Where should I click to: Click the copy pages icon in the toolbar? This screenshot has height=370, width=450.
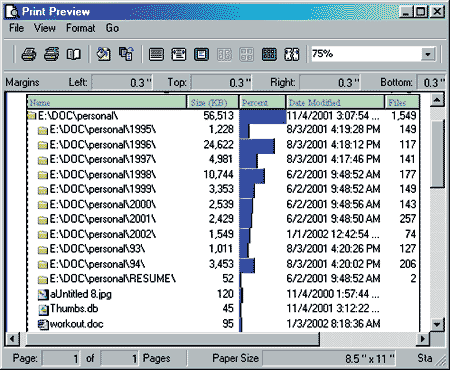[x=126, y=54]
